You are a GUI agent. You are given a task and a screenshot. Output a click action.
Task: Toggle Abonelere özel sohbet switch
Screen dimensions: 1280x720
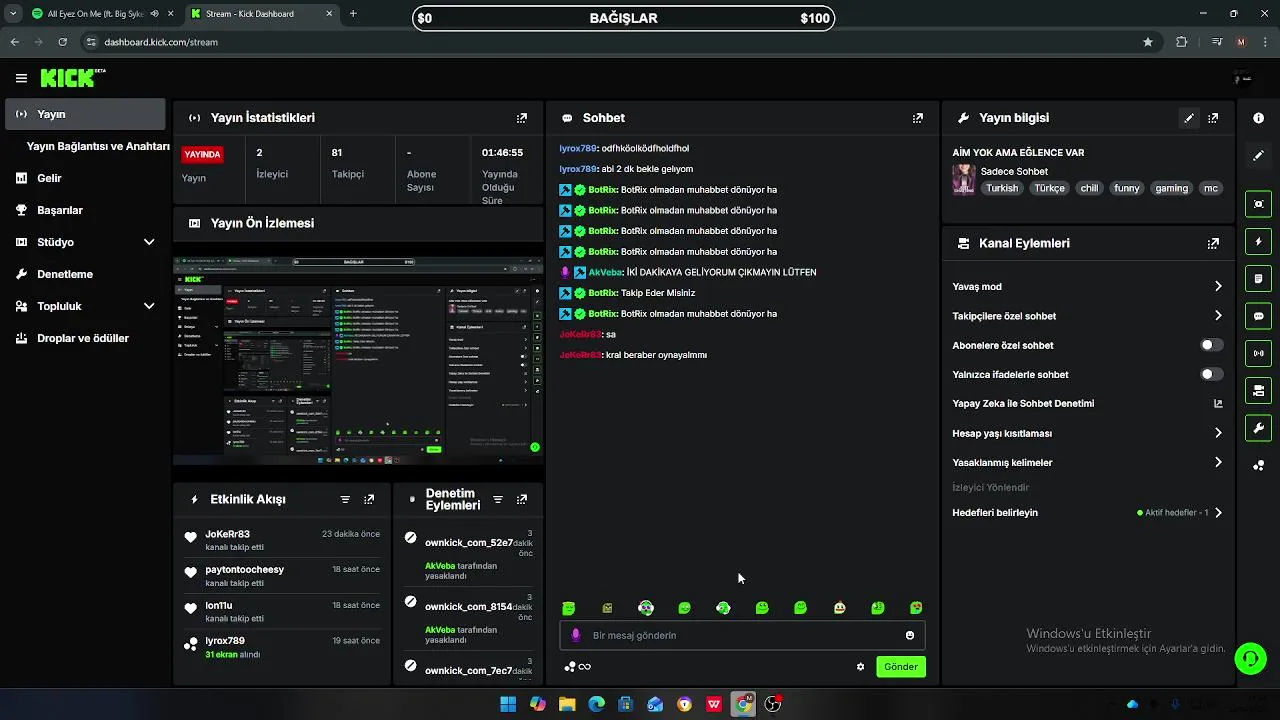[1211, 345]
